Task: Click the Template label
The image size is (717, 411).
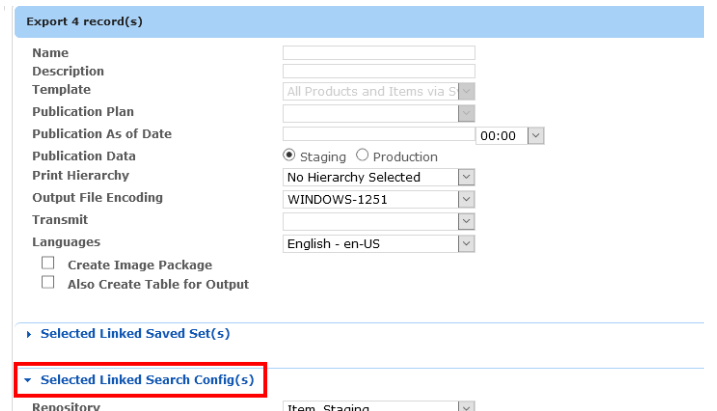Action: [61, 90]
